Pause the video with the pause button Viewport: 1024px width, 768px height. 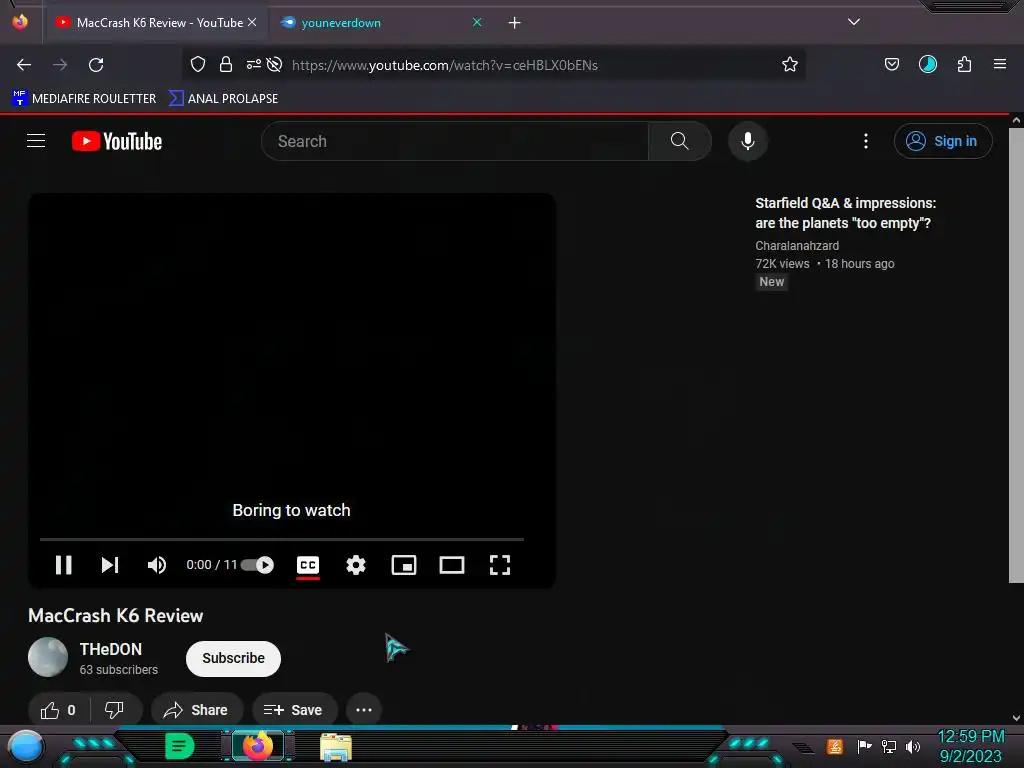(x=63, y=565)
